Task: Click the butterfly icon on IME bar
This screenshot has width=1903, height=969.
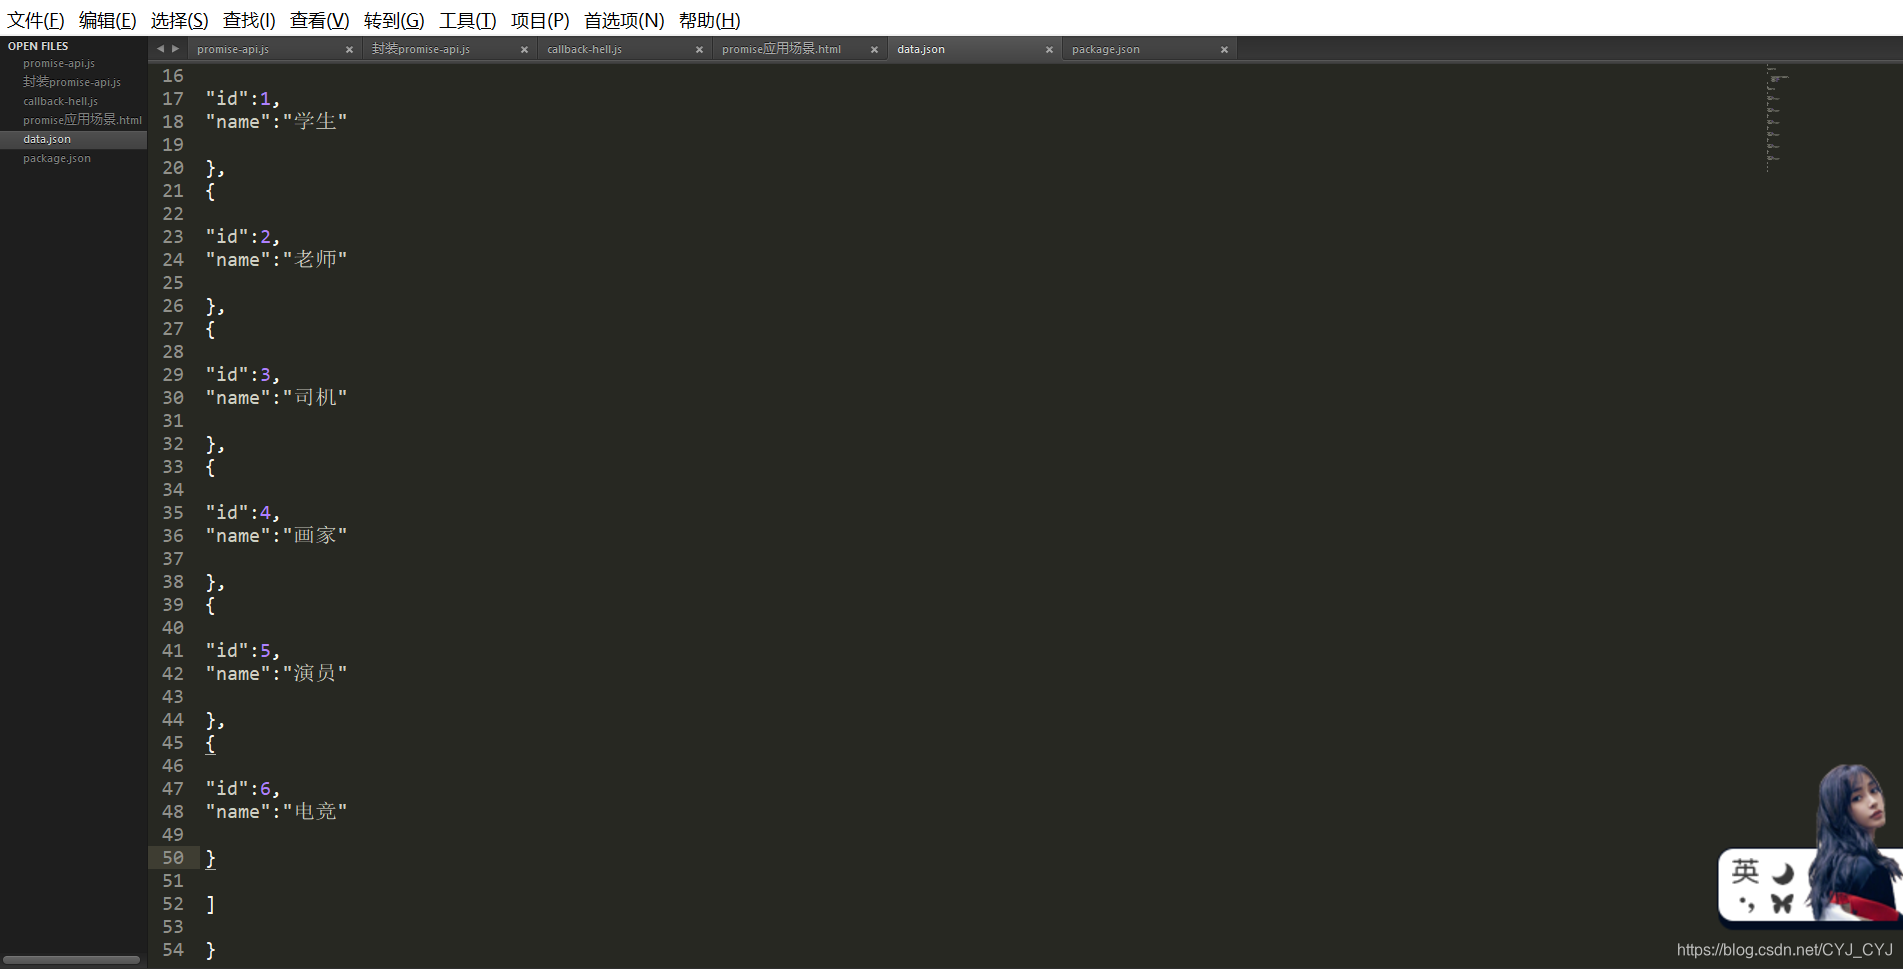Action: pyautogui.click(x=1782, y=904)
